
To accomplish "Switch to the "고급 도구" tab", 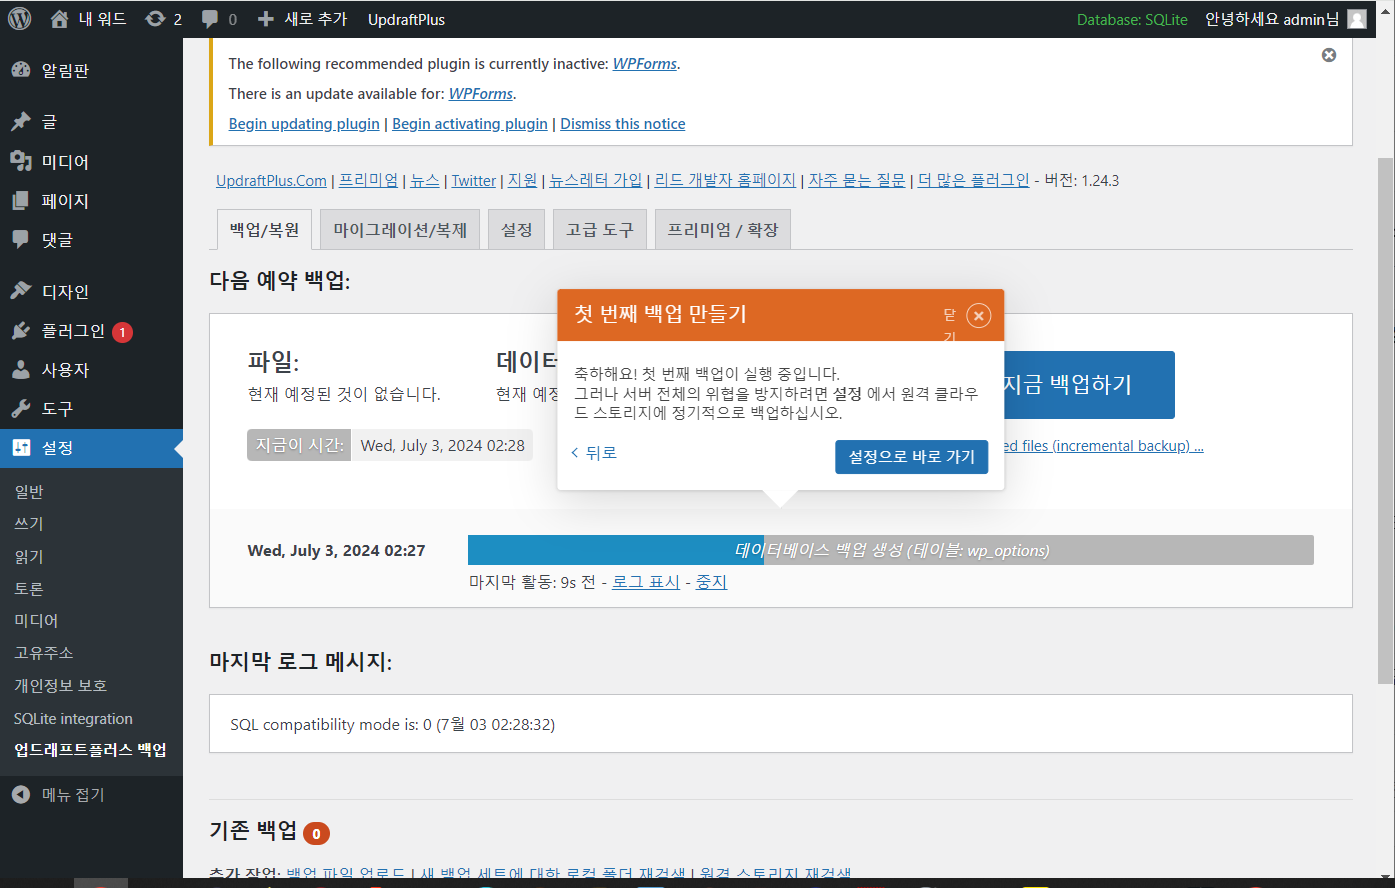I will pos(600,229).
